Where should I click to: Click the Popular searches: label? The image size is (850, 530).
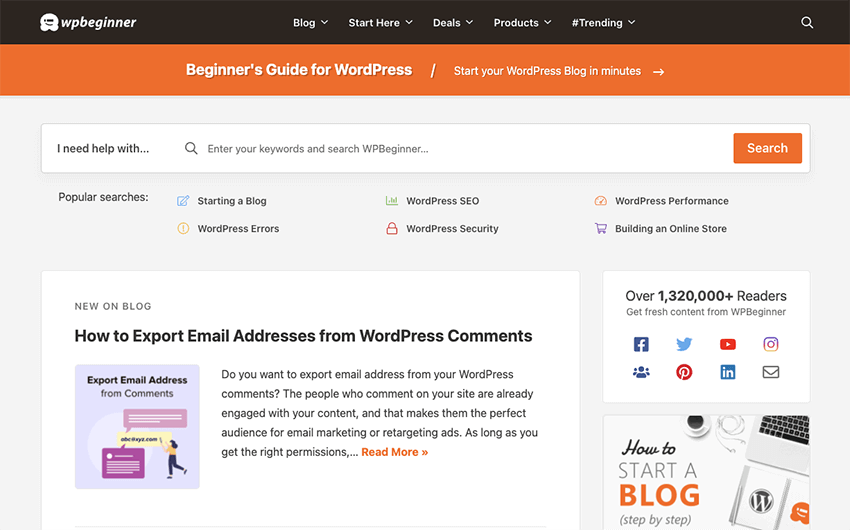coord(103,197)
